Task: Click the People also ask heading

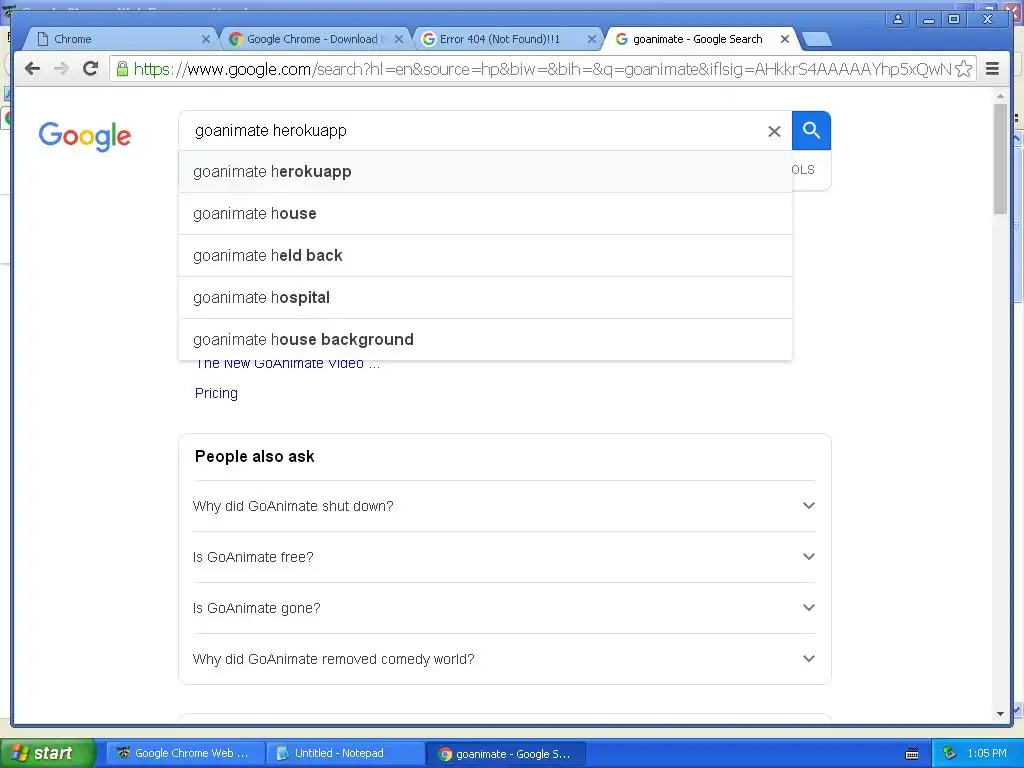Action: click(255, 456)
